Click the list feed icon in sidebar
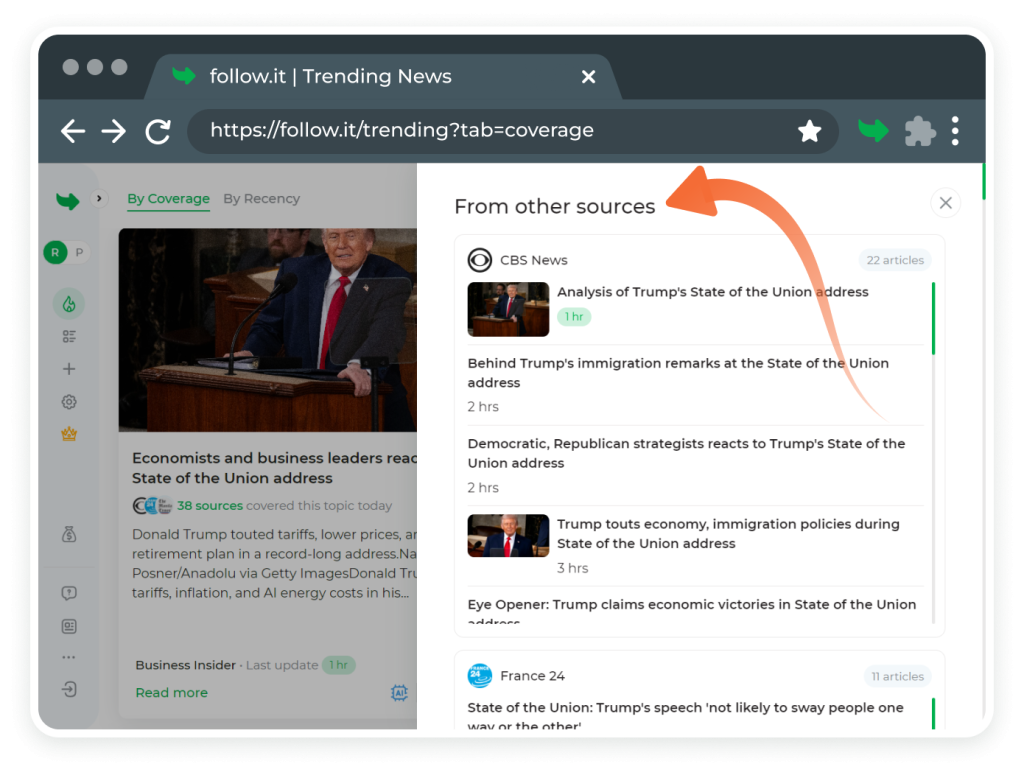 pos(69,337)
